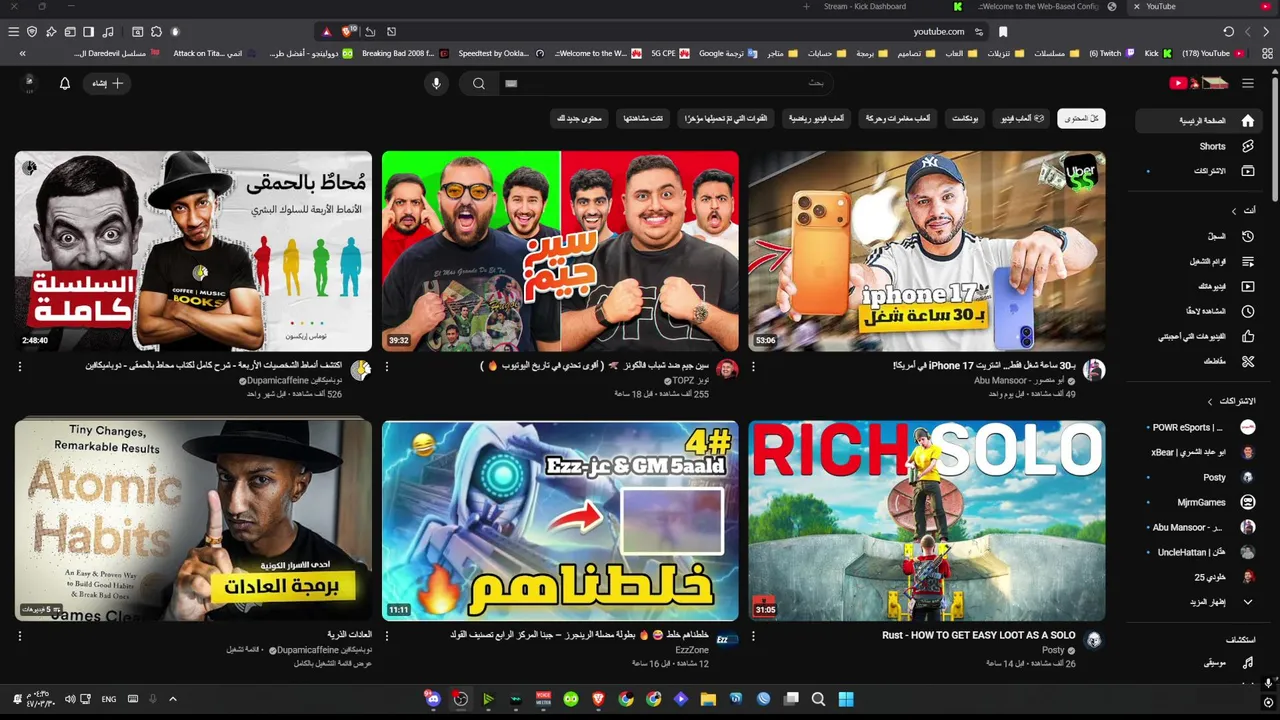Expand 'Show more' subscriptions list
Viewport: 1280px width, 720px height.
tap(1197, 602)
